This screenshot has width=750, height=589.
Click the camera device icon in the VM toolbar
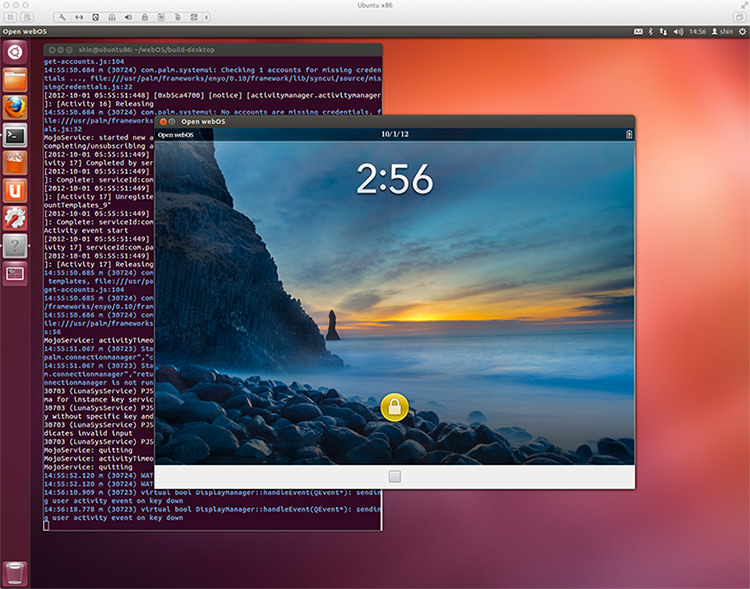pos(161,17)
